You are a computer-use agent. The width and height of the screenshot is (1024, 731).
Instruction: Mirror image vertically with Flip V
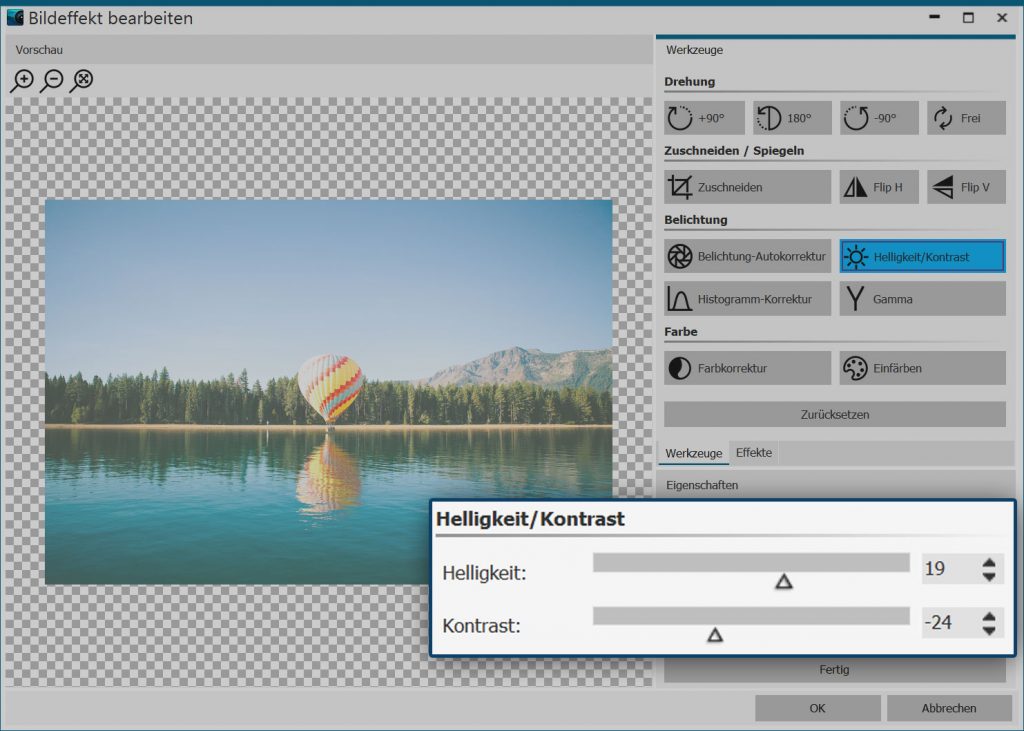point(965,187)
